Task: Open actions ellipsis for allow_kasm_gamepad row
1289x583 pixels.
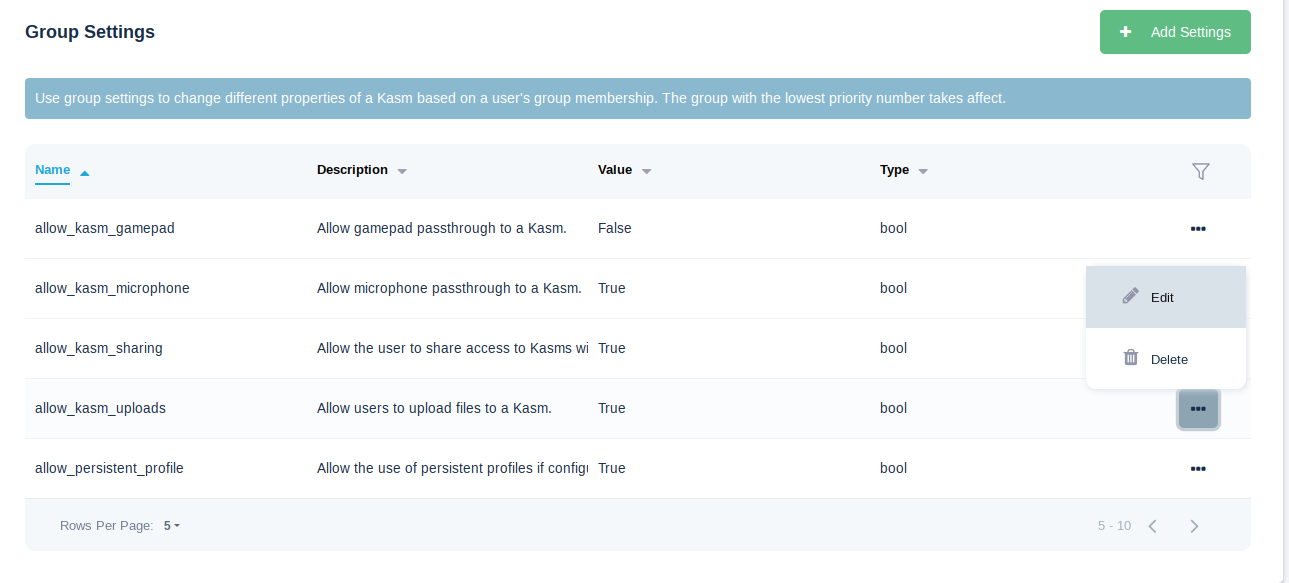Action: (x=1198, y=228)
